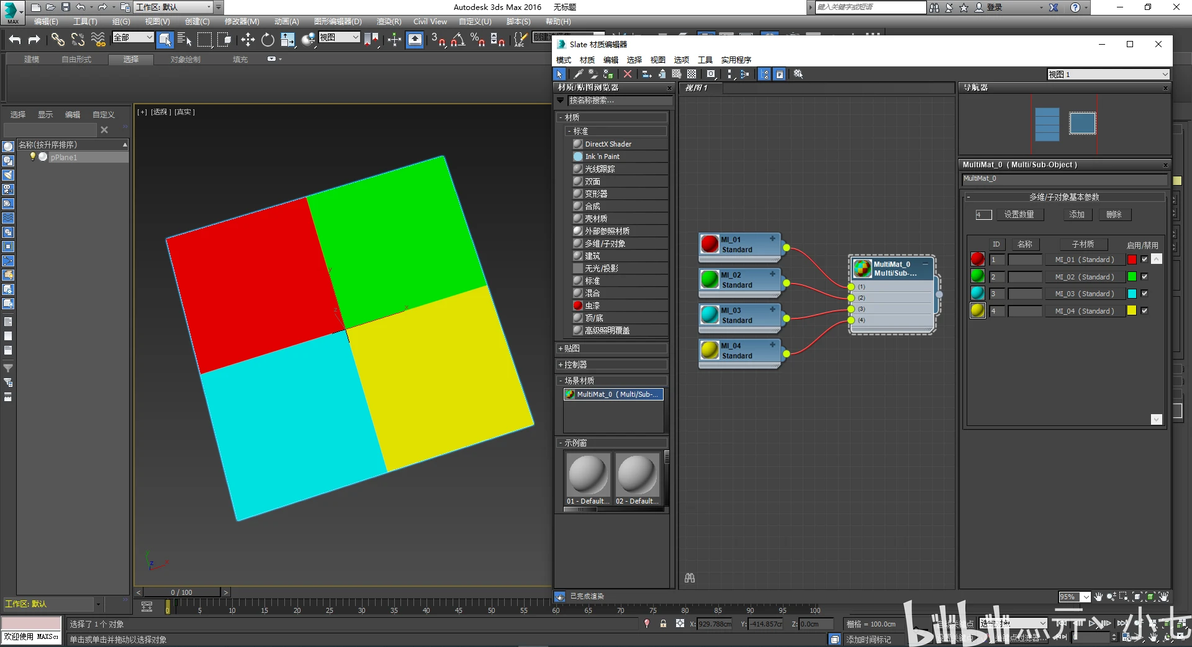Toggle the MI_04 enable checkbox
Screen dimensions: 1192x647
tap(1145, 311)
